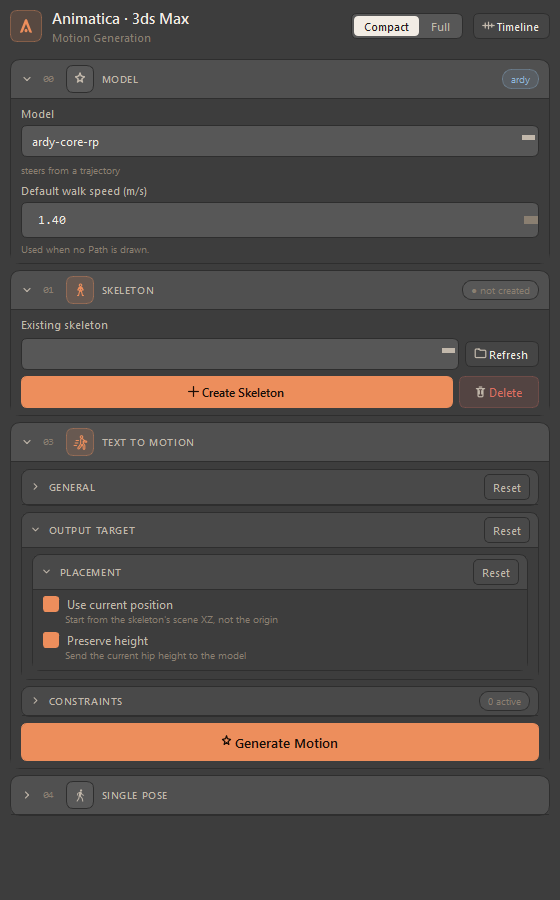
Task: Switch to Compact view mode
Action: pyautogui.click(x=386, y=27)
